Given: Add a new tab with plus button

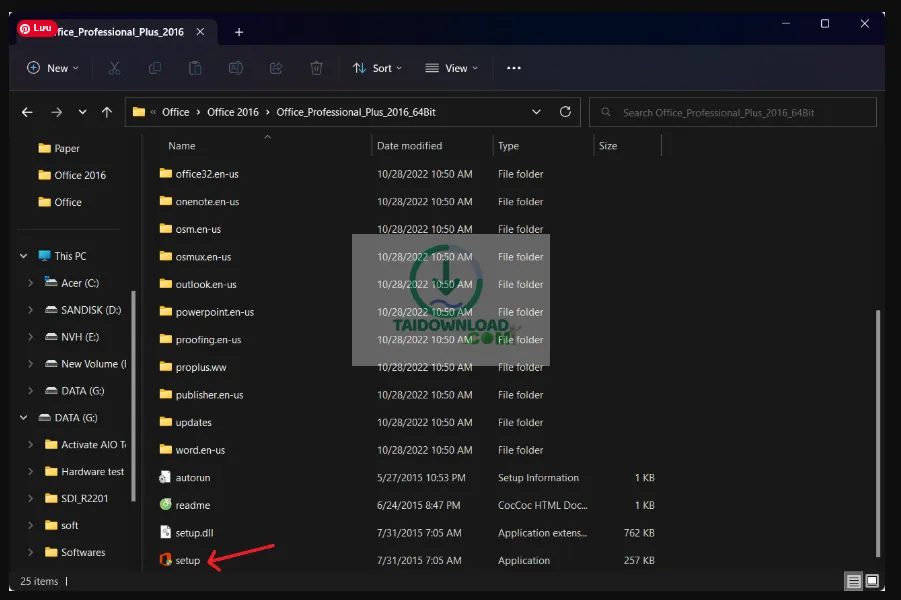Looking at the screenshot, I should pos(238,32).
